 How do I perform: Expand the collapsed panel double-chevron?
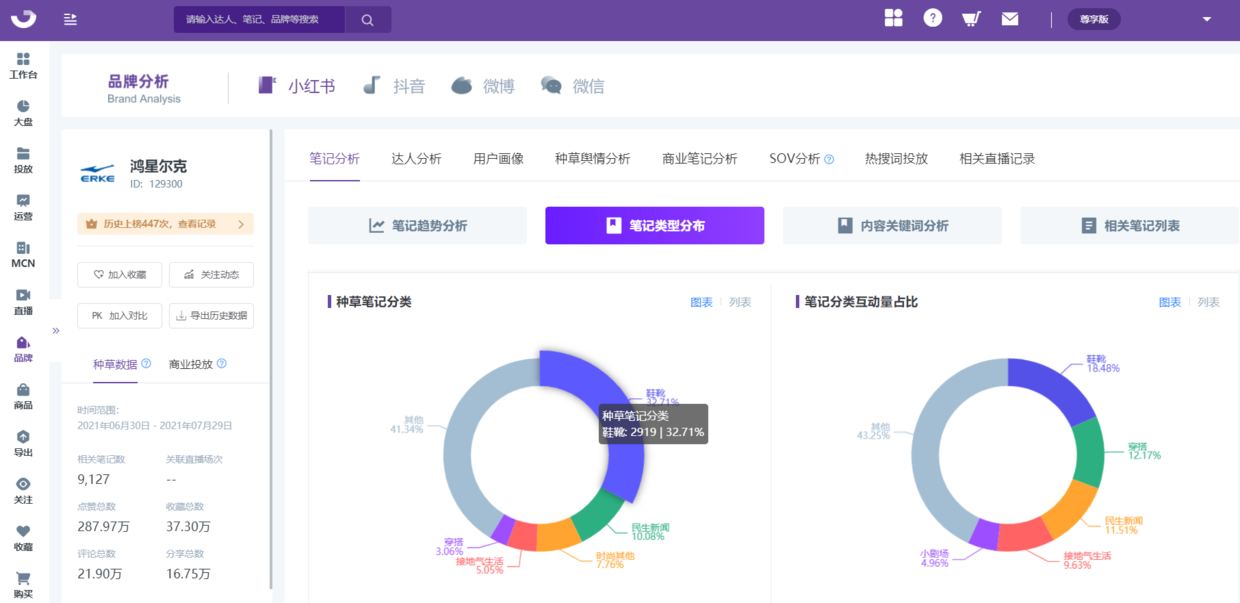coord(56,330)
